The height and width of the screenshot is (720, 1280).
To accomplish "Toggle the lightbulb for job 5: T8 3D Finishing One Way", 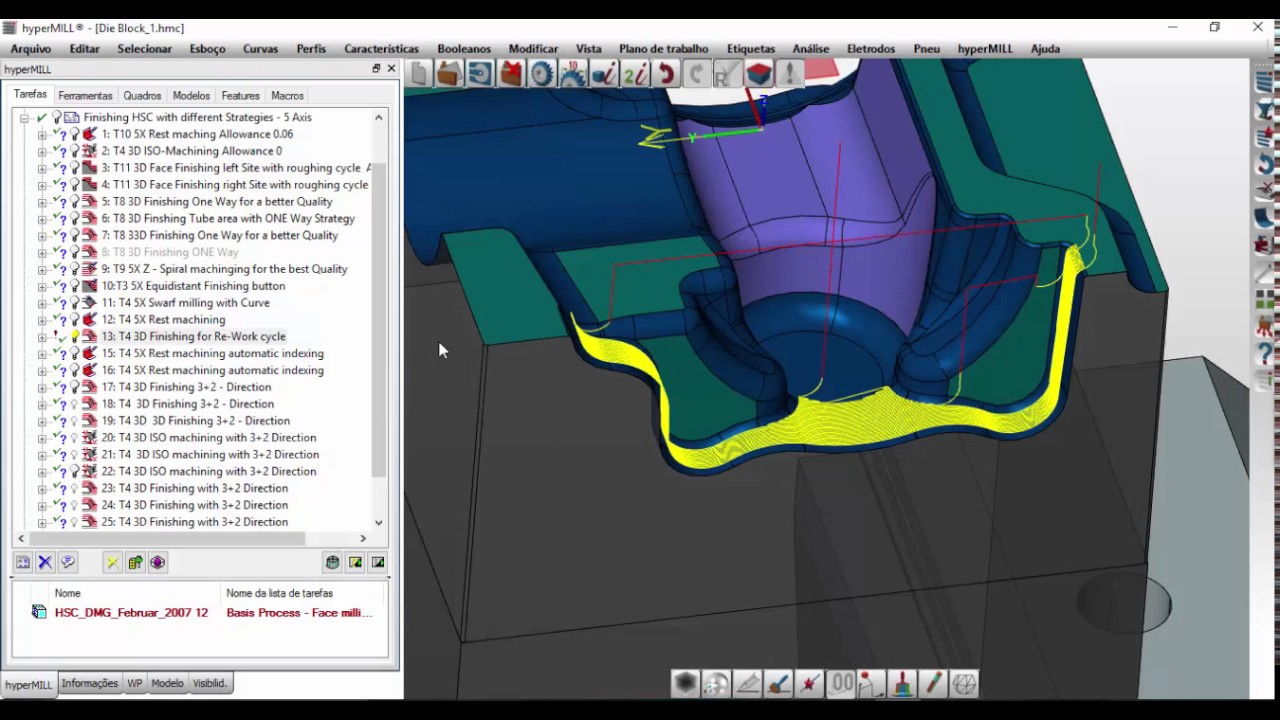I will [74, 202].
